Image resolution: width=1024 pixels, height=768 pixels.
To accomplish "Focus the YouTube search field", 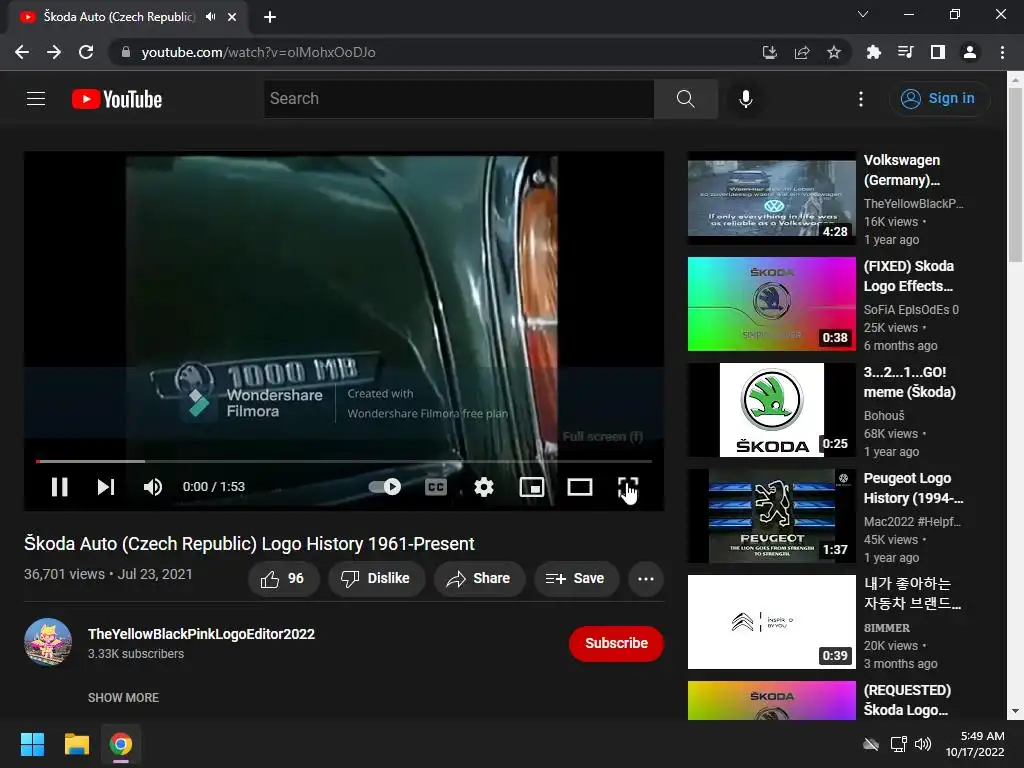I will click(x=459, y=99).
